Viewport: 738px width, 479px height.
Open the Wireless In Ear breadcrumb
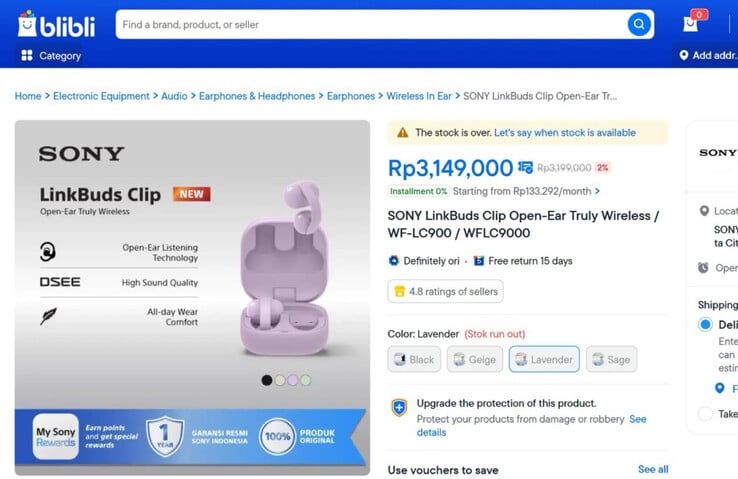pos(420,96)
